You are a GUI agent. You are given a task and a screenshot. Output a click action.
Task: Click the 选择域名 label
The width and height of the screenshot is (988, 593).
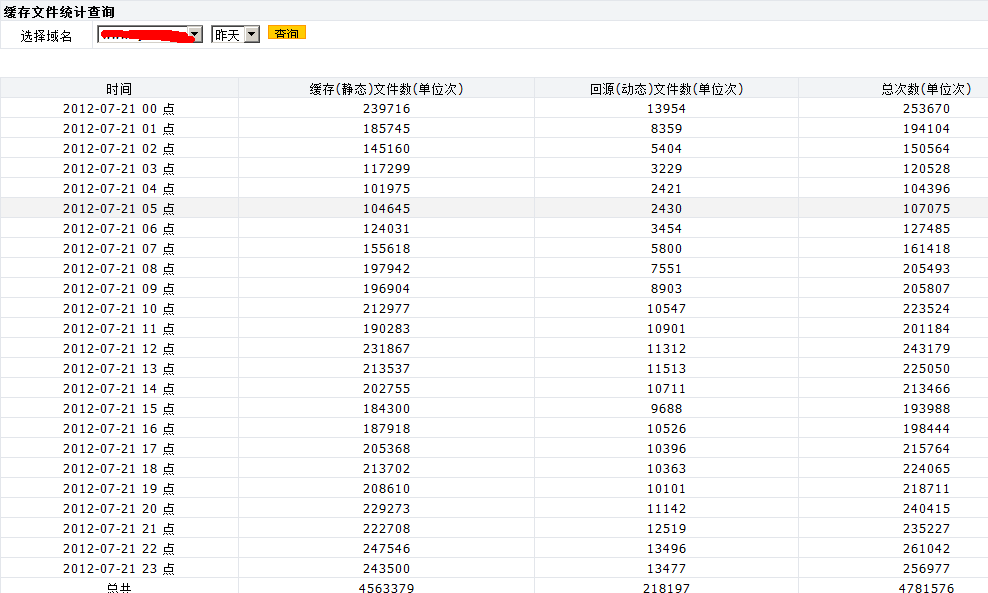click(47, 35)
